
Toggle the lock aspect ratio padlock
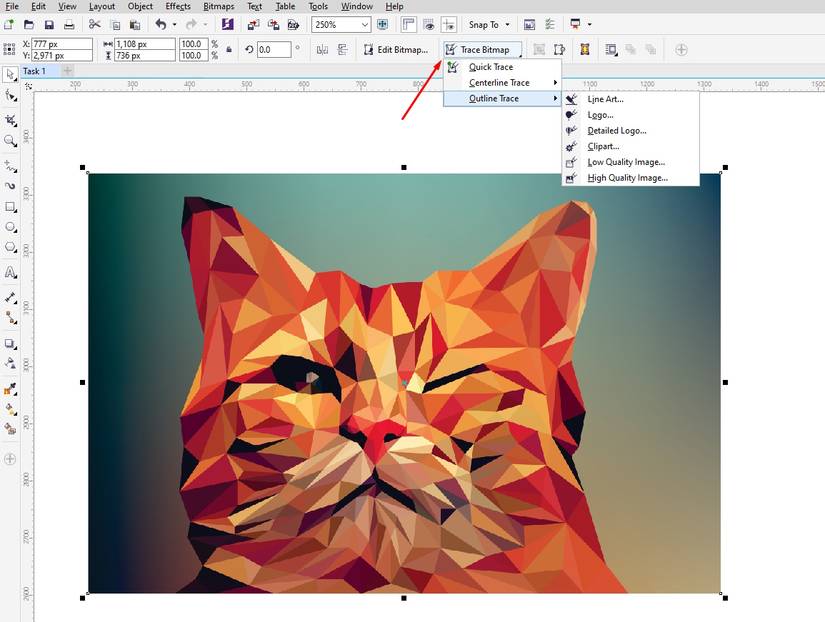tap(229, 49)
